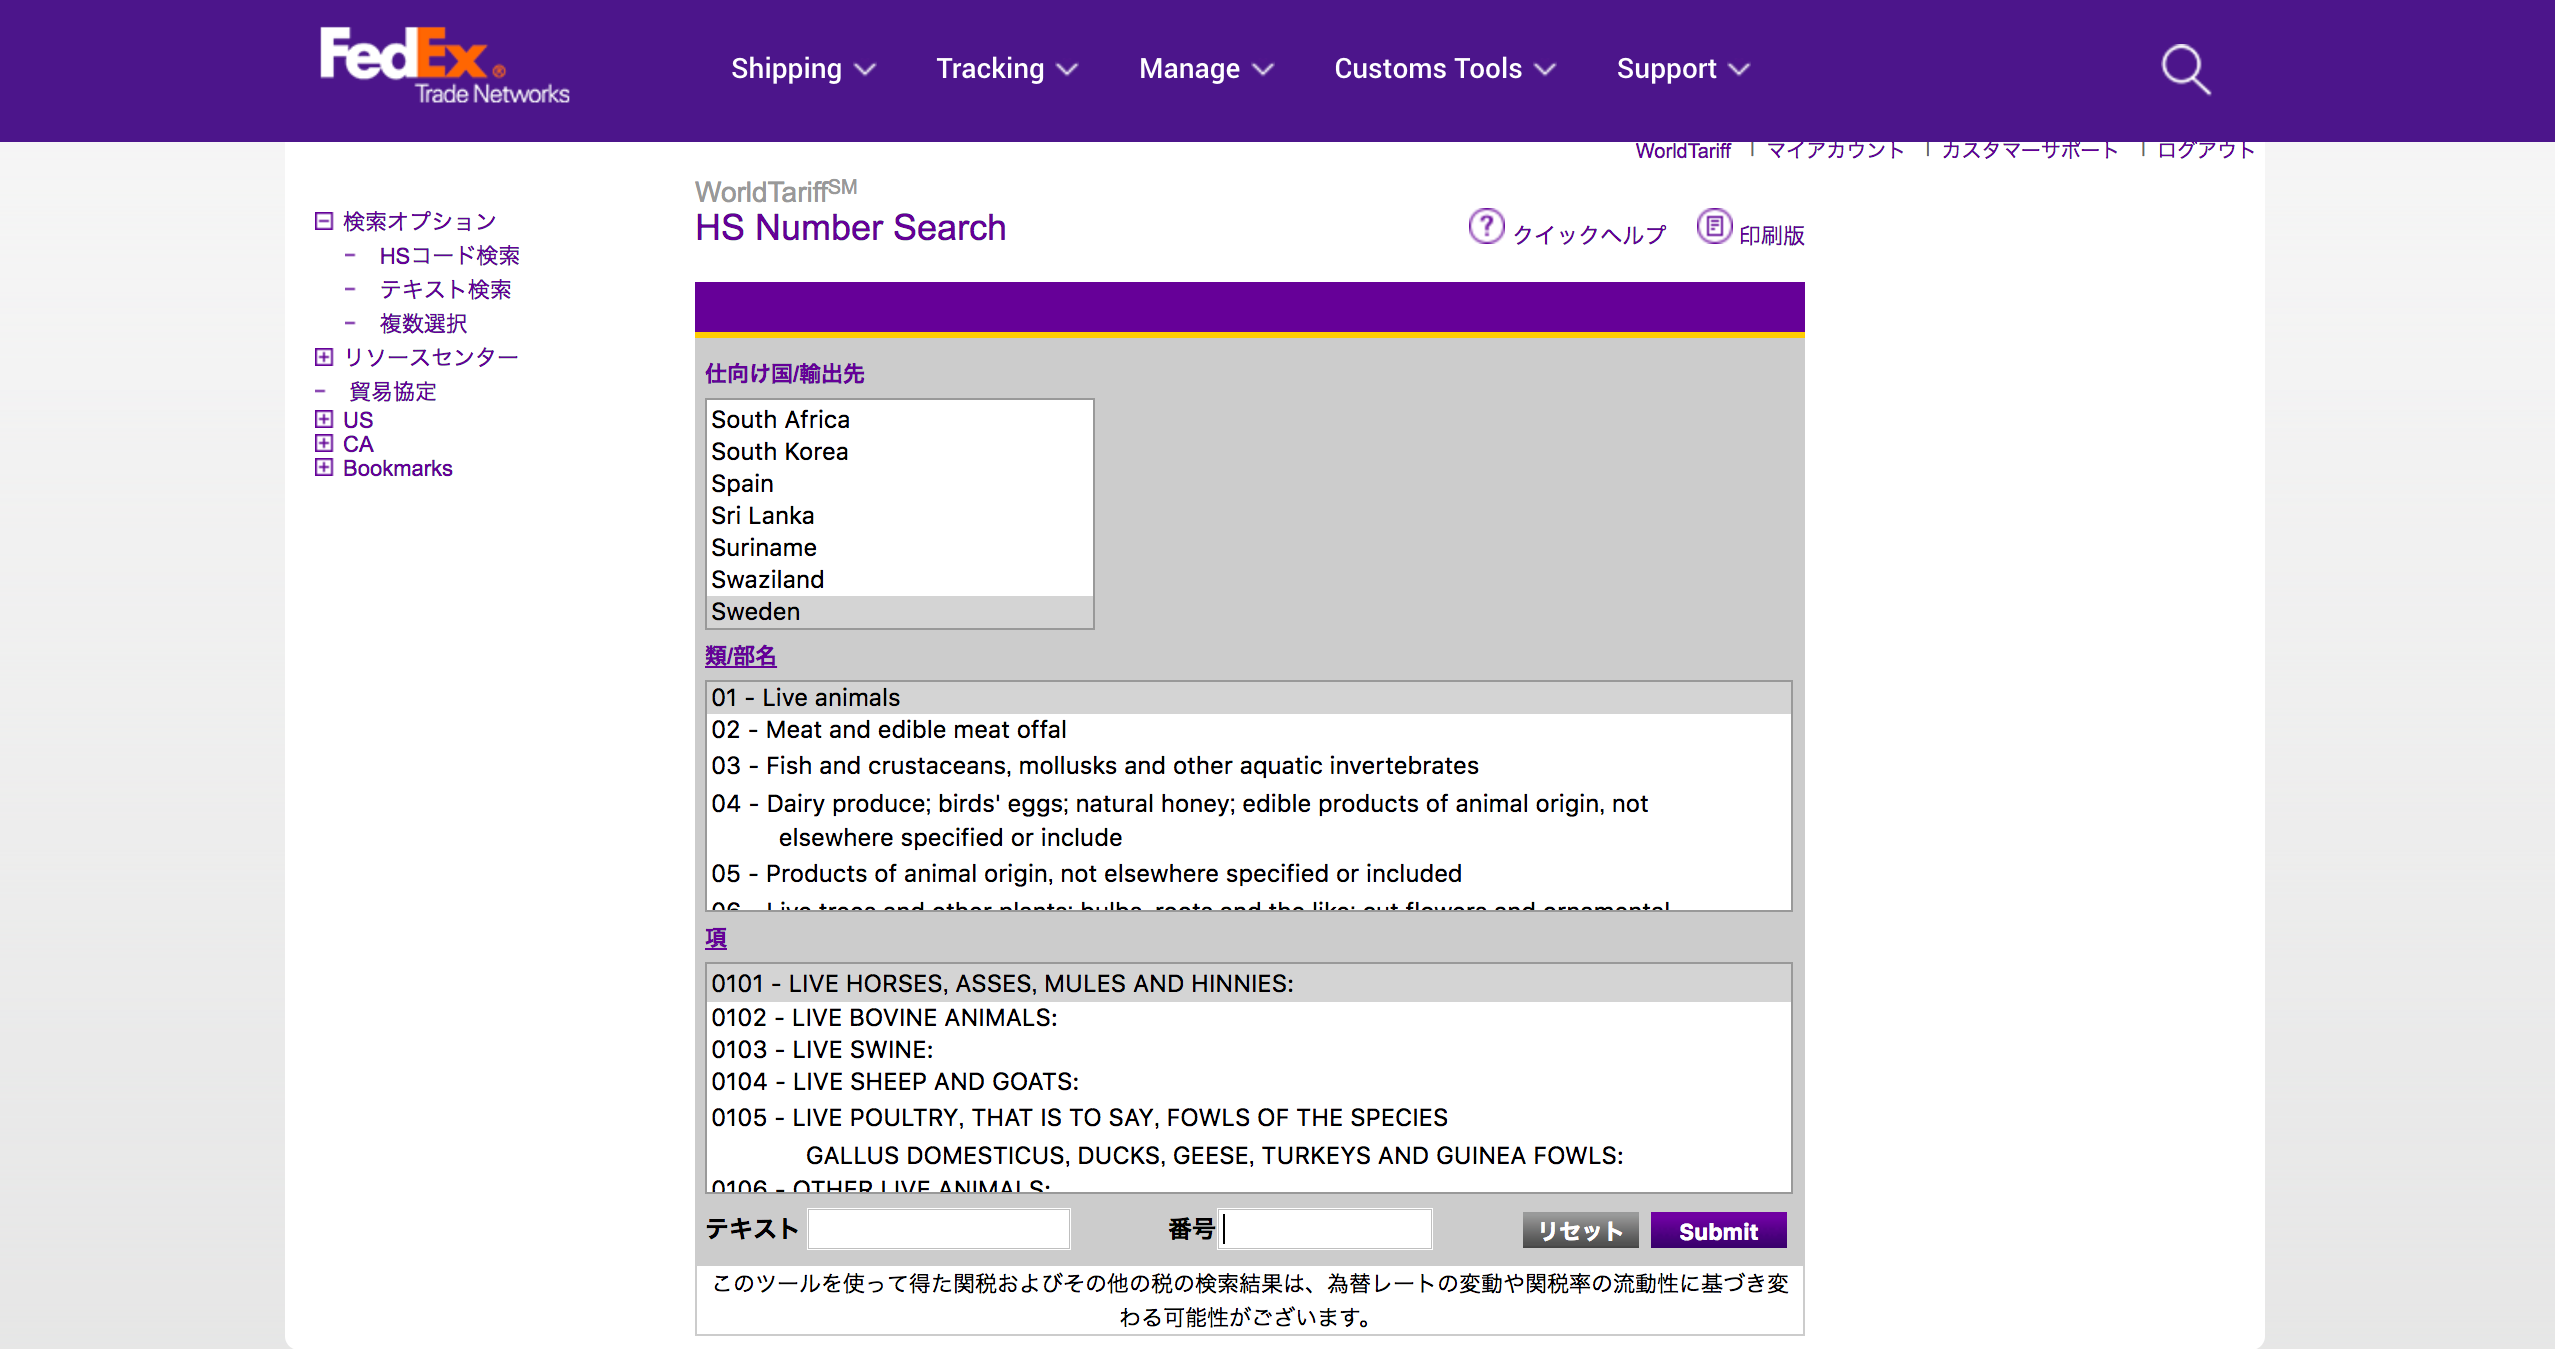
Task: Collapse the 検索オプション tree section
Action: [x=323, y=221]
